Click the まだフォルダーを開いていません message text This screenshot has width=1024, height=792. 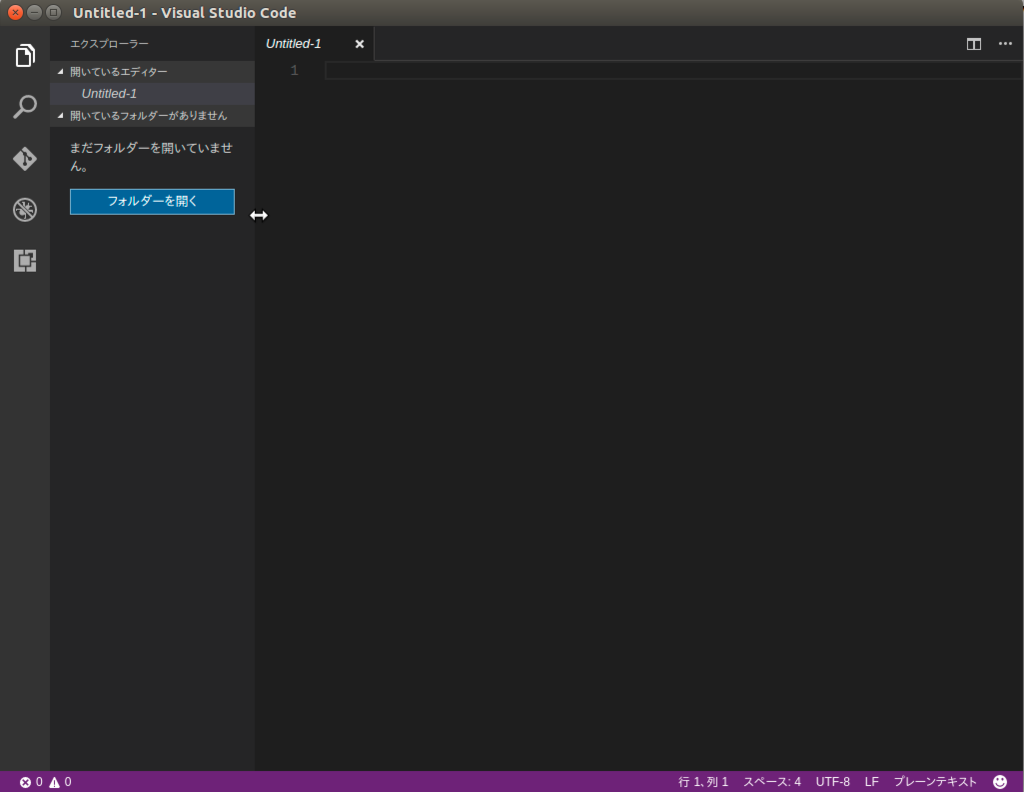point(151,157)
